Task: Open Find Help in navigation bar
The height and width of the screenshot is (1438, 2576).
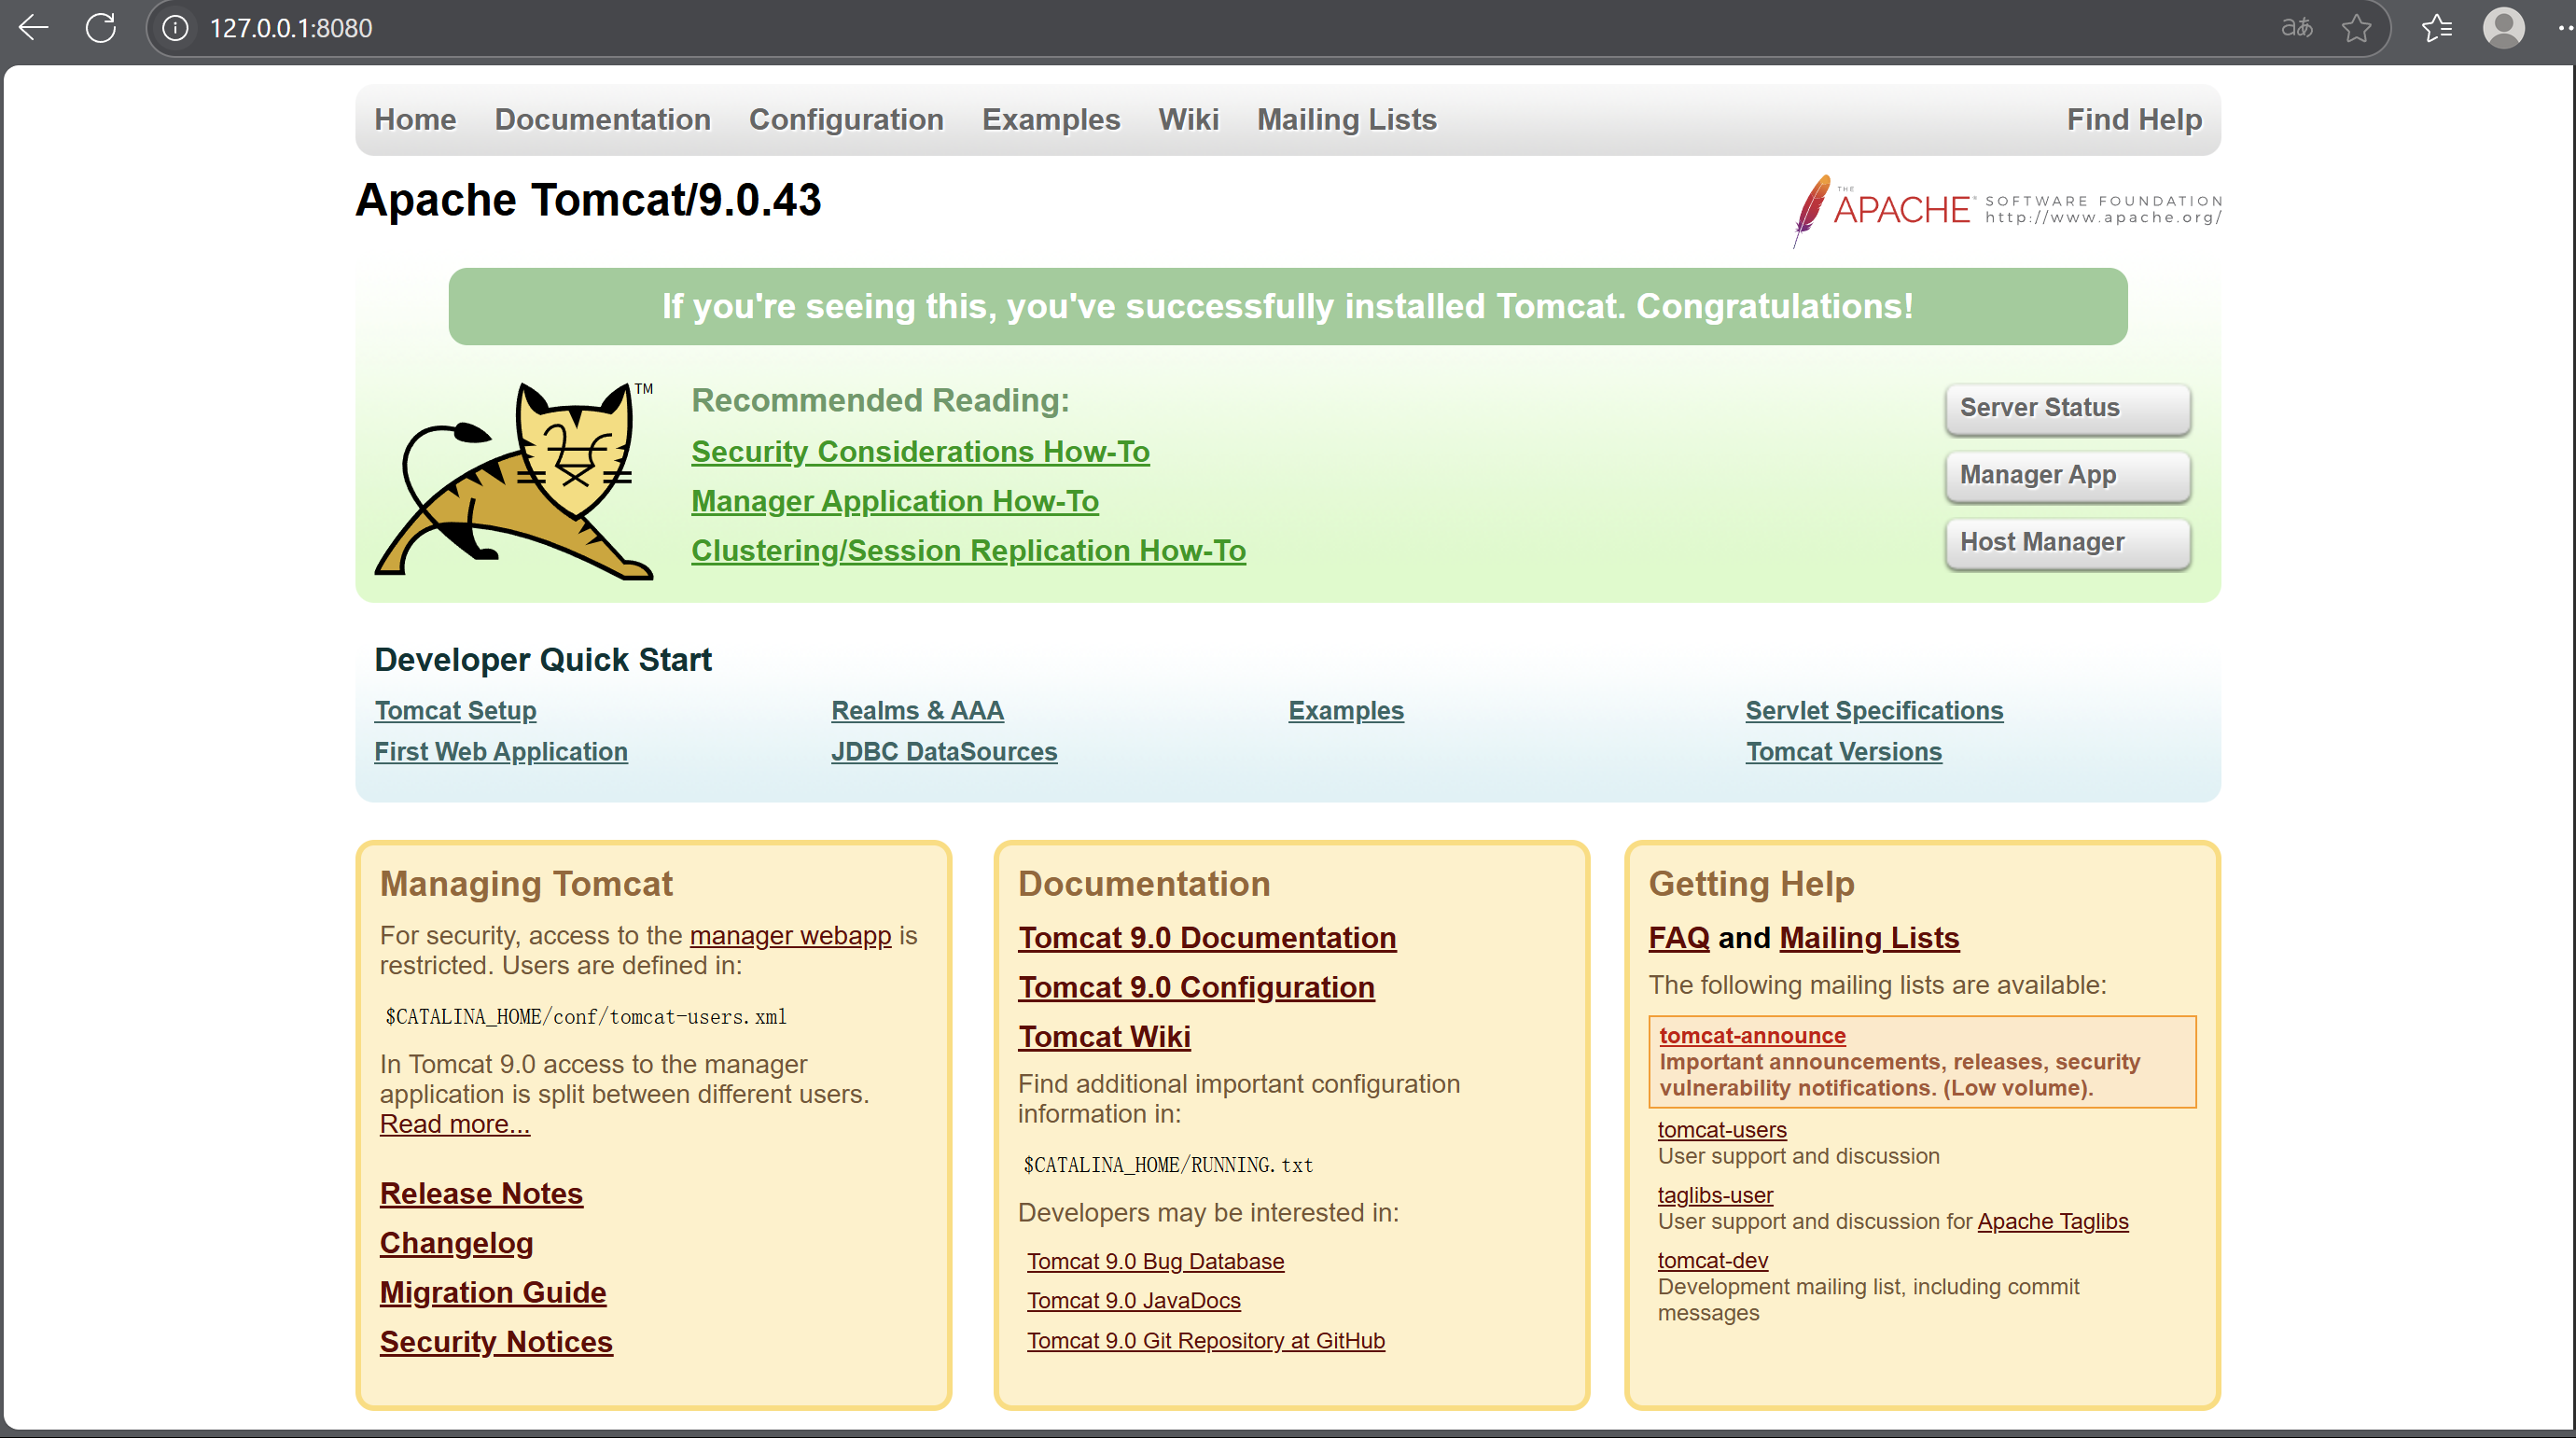Action: [x=2134, y=119]
